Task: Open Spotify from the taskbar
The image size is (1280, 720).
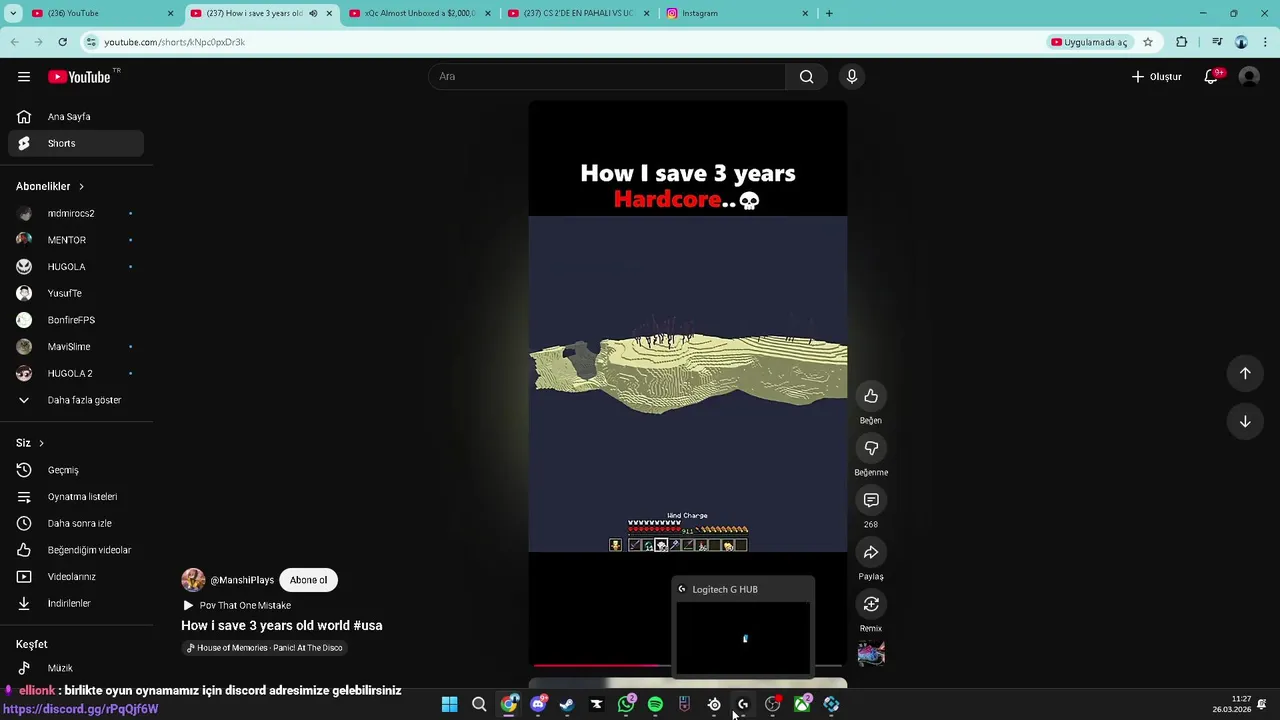Action: tap(655, 705)
